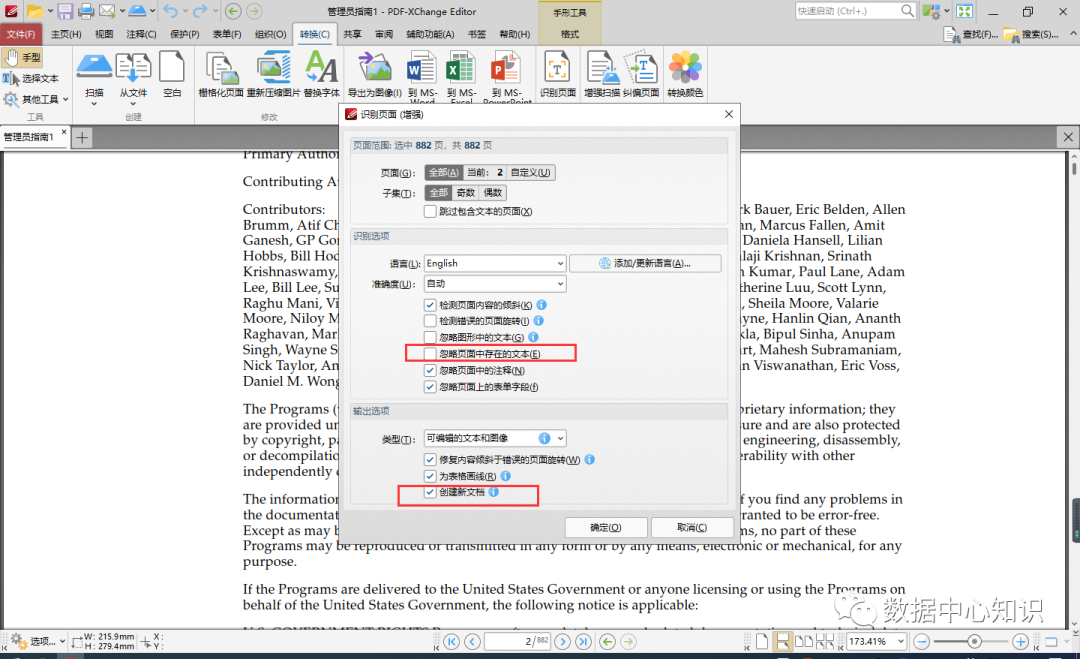Click the page number input field
The image size is (1080, 659).
click(x=517, y=642)
